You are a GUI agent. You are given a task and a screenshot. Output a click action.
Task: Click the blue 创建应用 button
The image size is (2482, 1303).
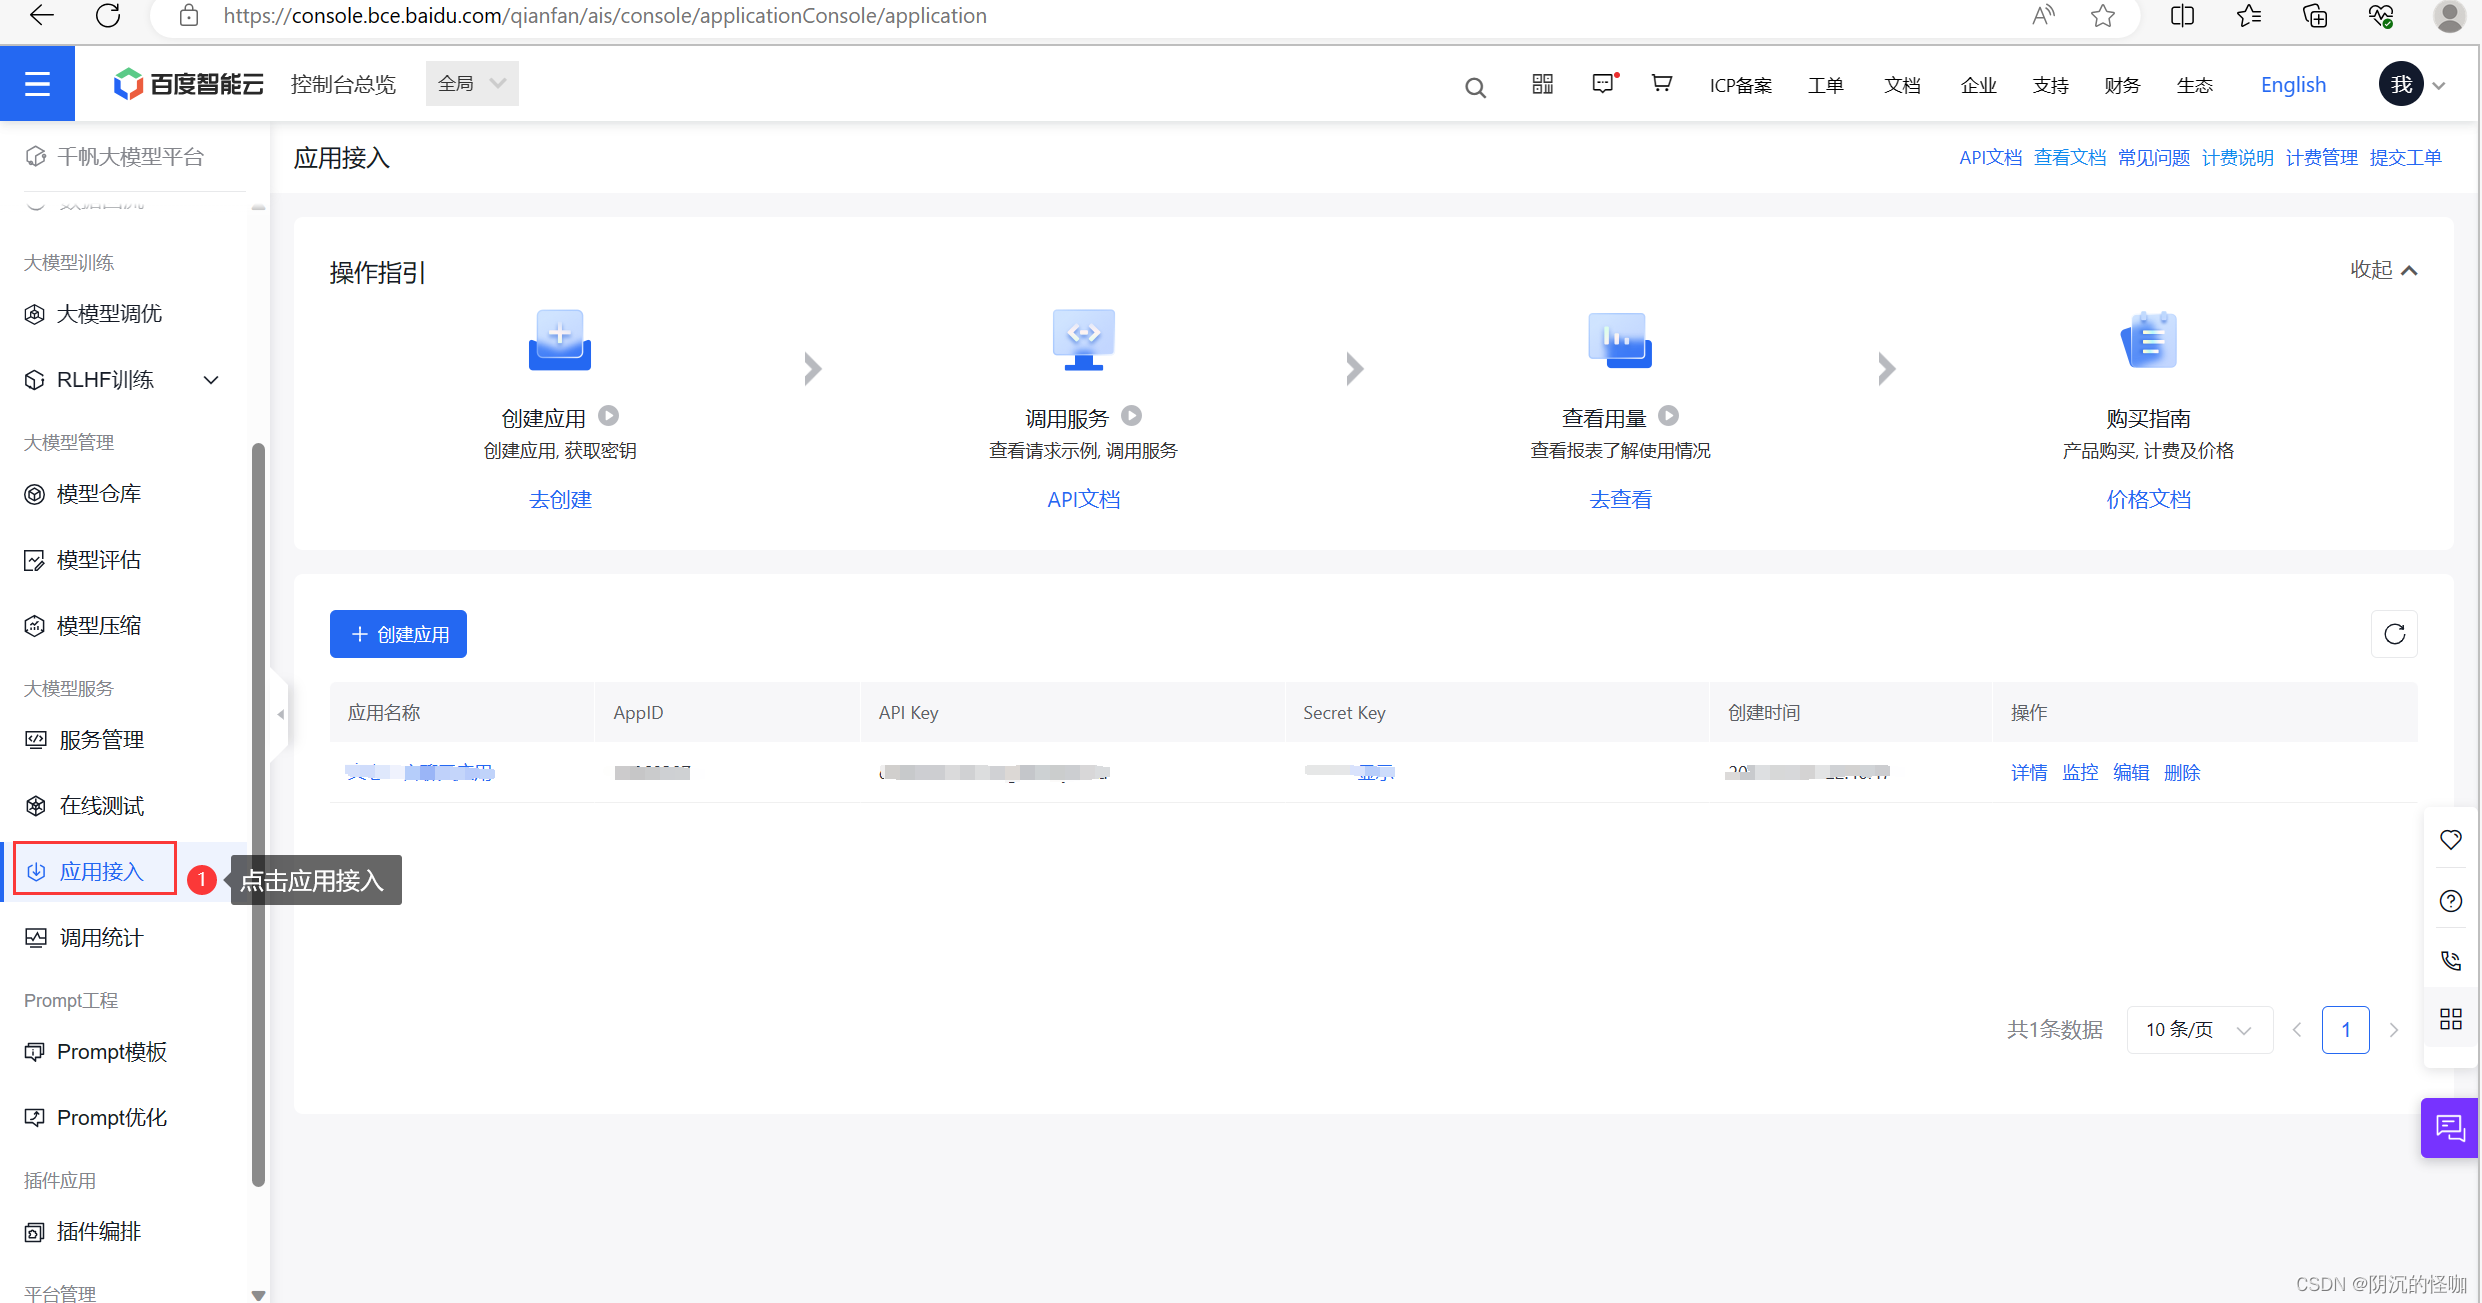pyautogui.click(x=398, y=634)
